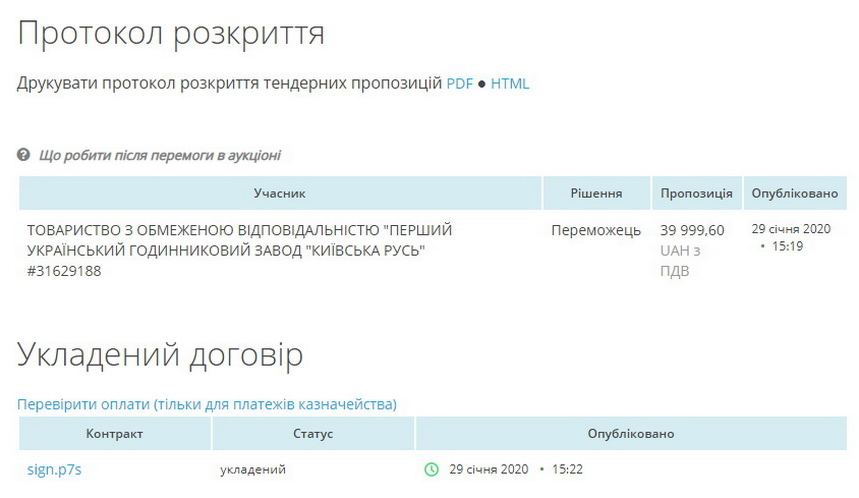Click the 15:22 contract publication time
This screenshot has width=859, height=498.
coord(567,469)
